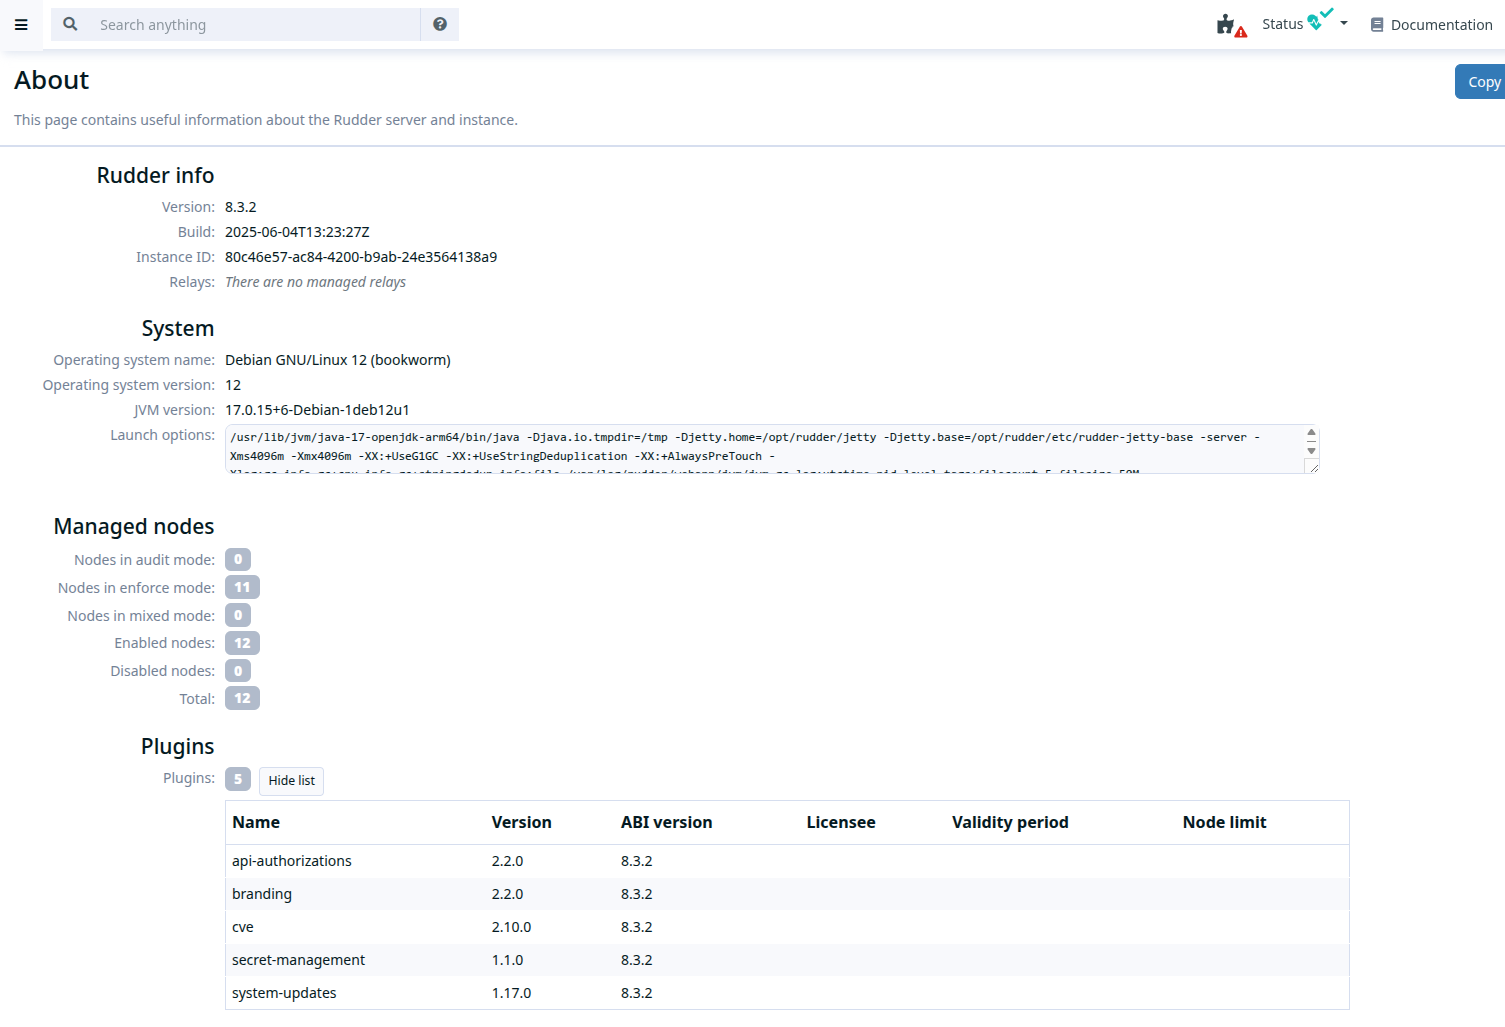The image size is (1505, 1027).
Task: Select the secret-management plugin name
Action: coord(298,960)
